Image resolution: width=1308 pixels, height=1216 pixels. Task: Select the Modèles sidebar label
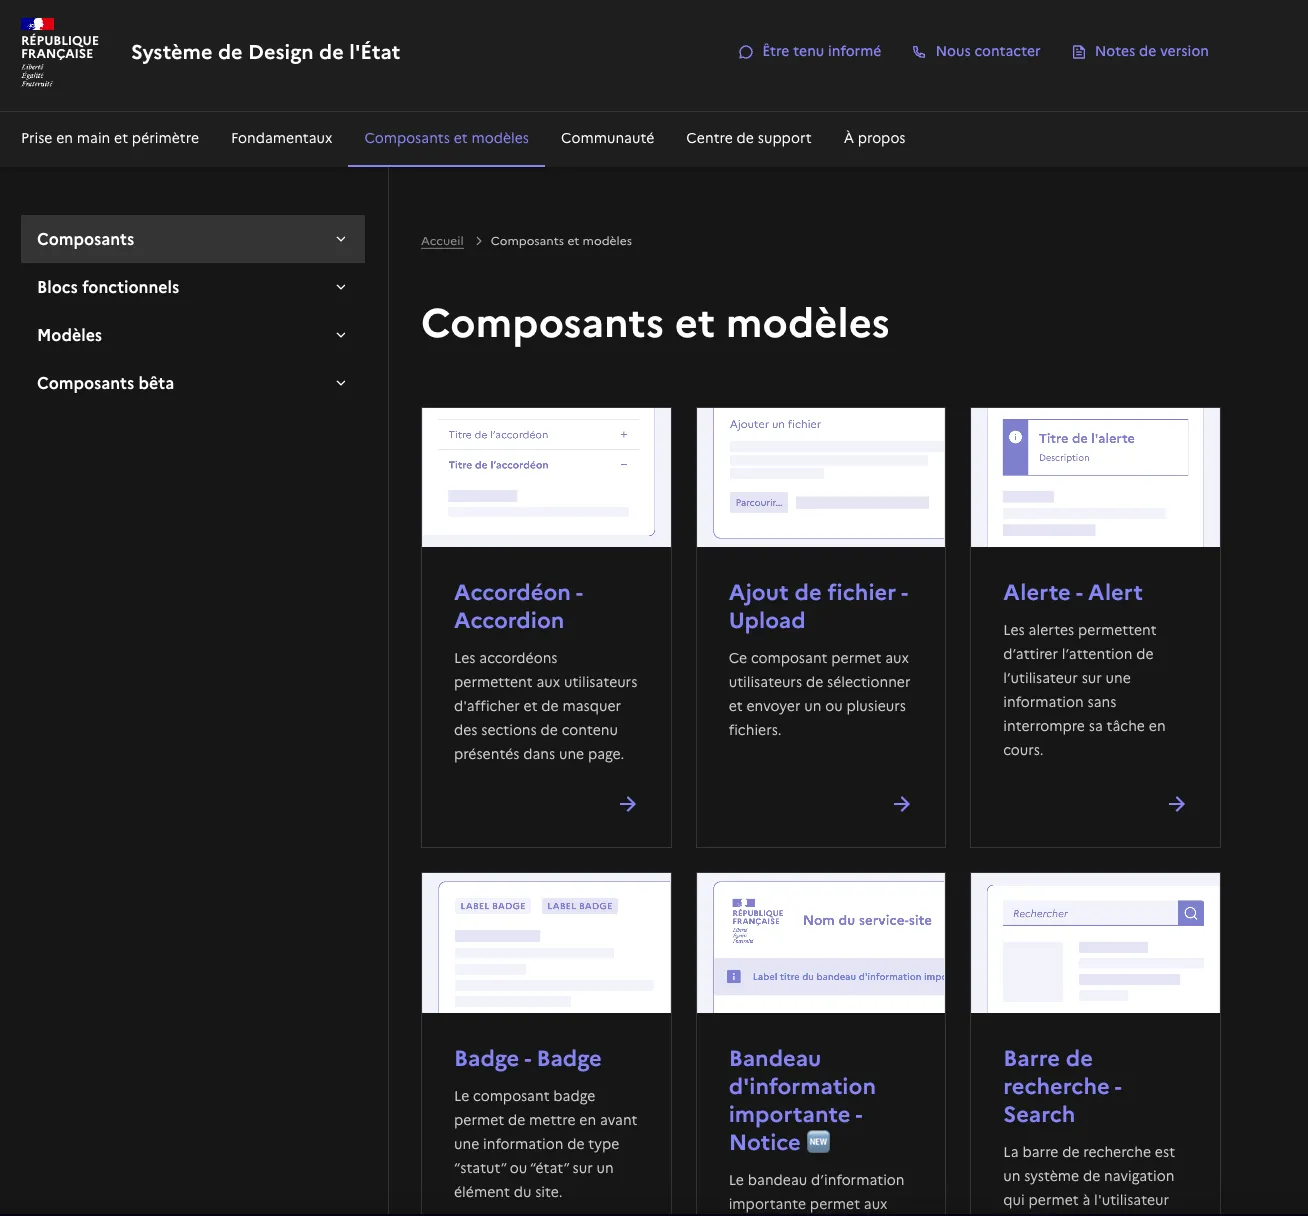70,335
